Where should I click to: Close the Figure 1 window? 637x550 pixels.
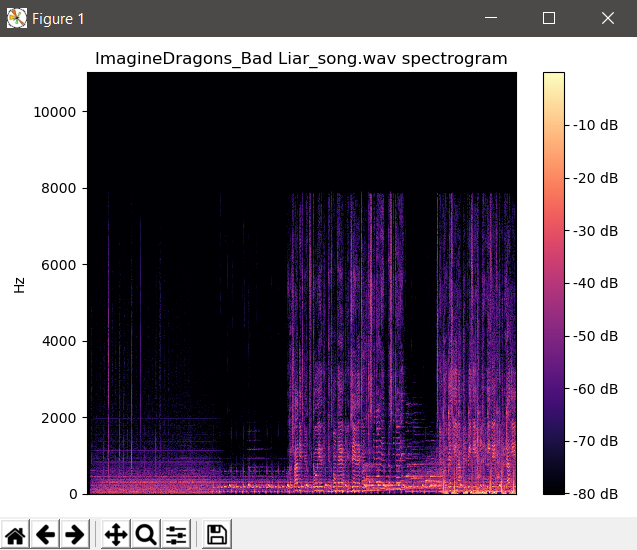608,18
